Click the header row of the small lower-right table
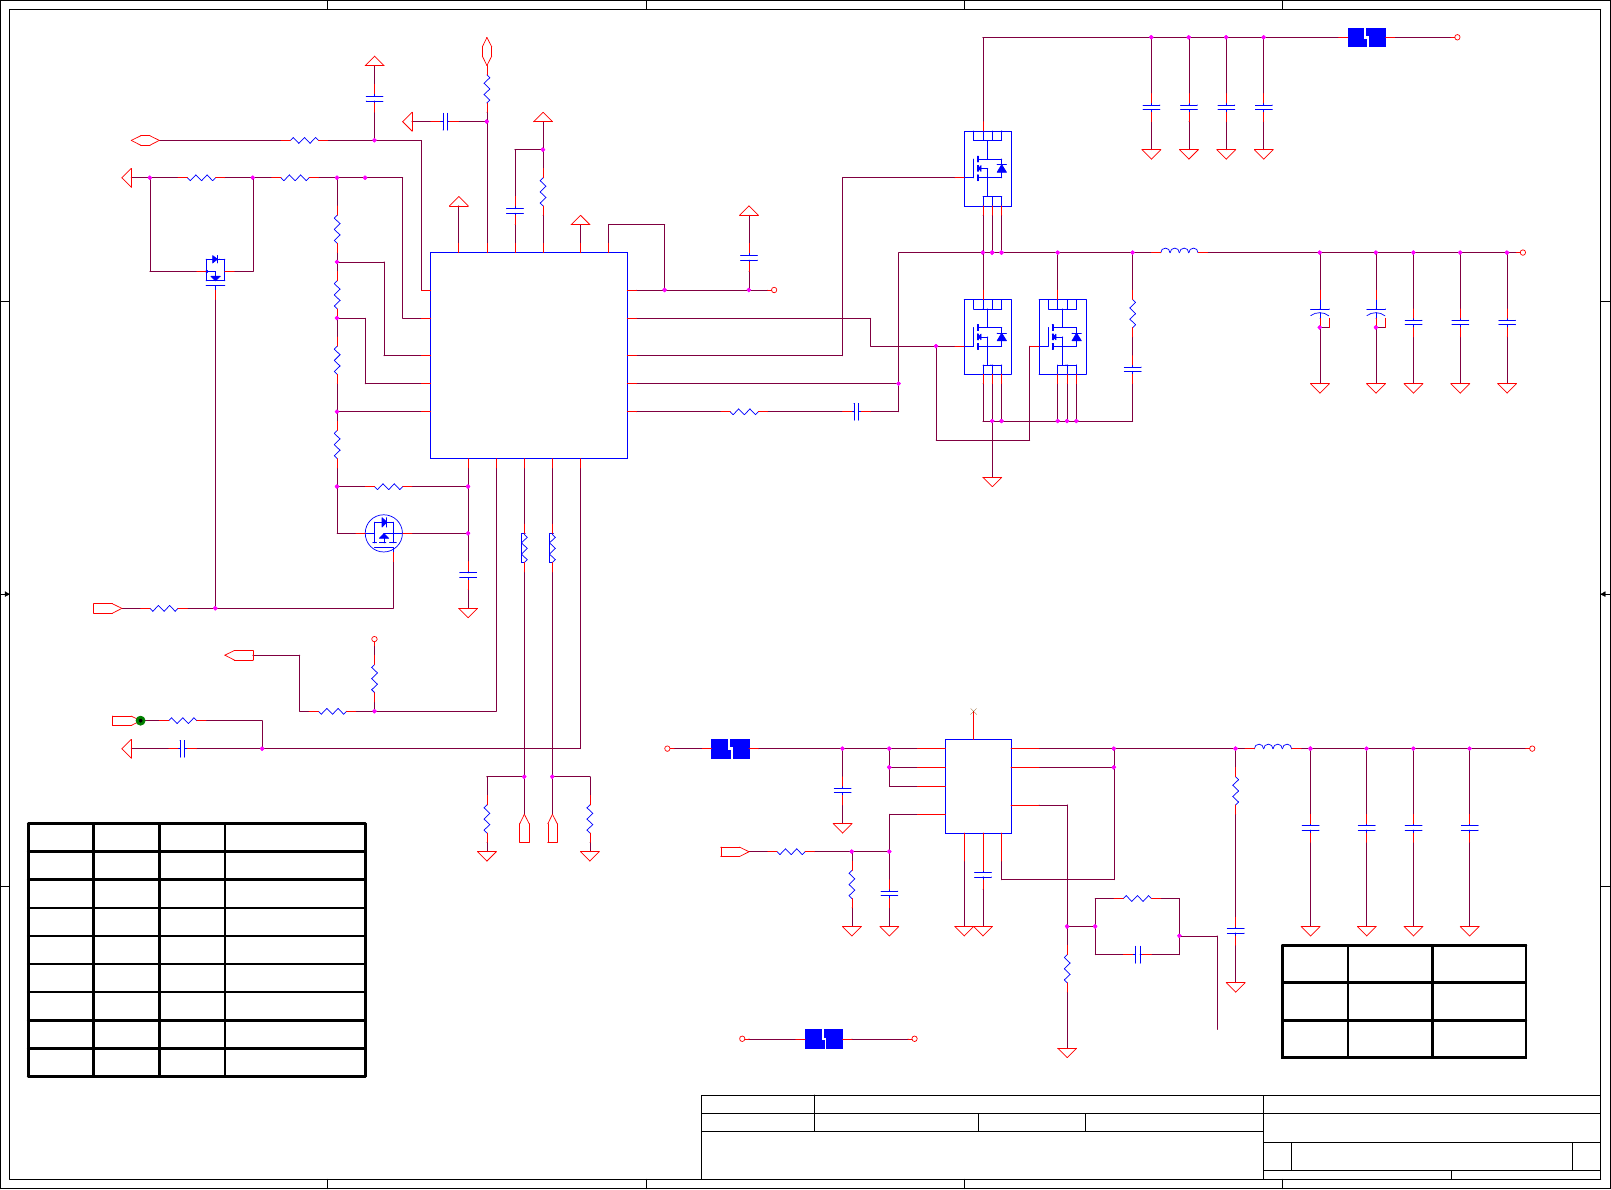The width and height of the screenshot is (1611, 1190). point(1404,963)
